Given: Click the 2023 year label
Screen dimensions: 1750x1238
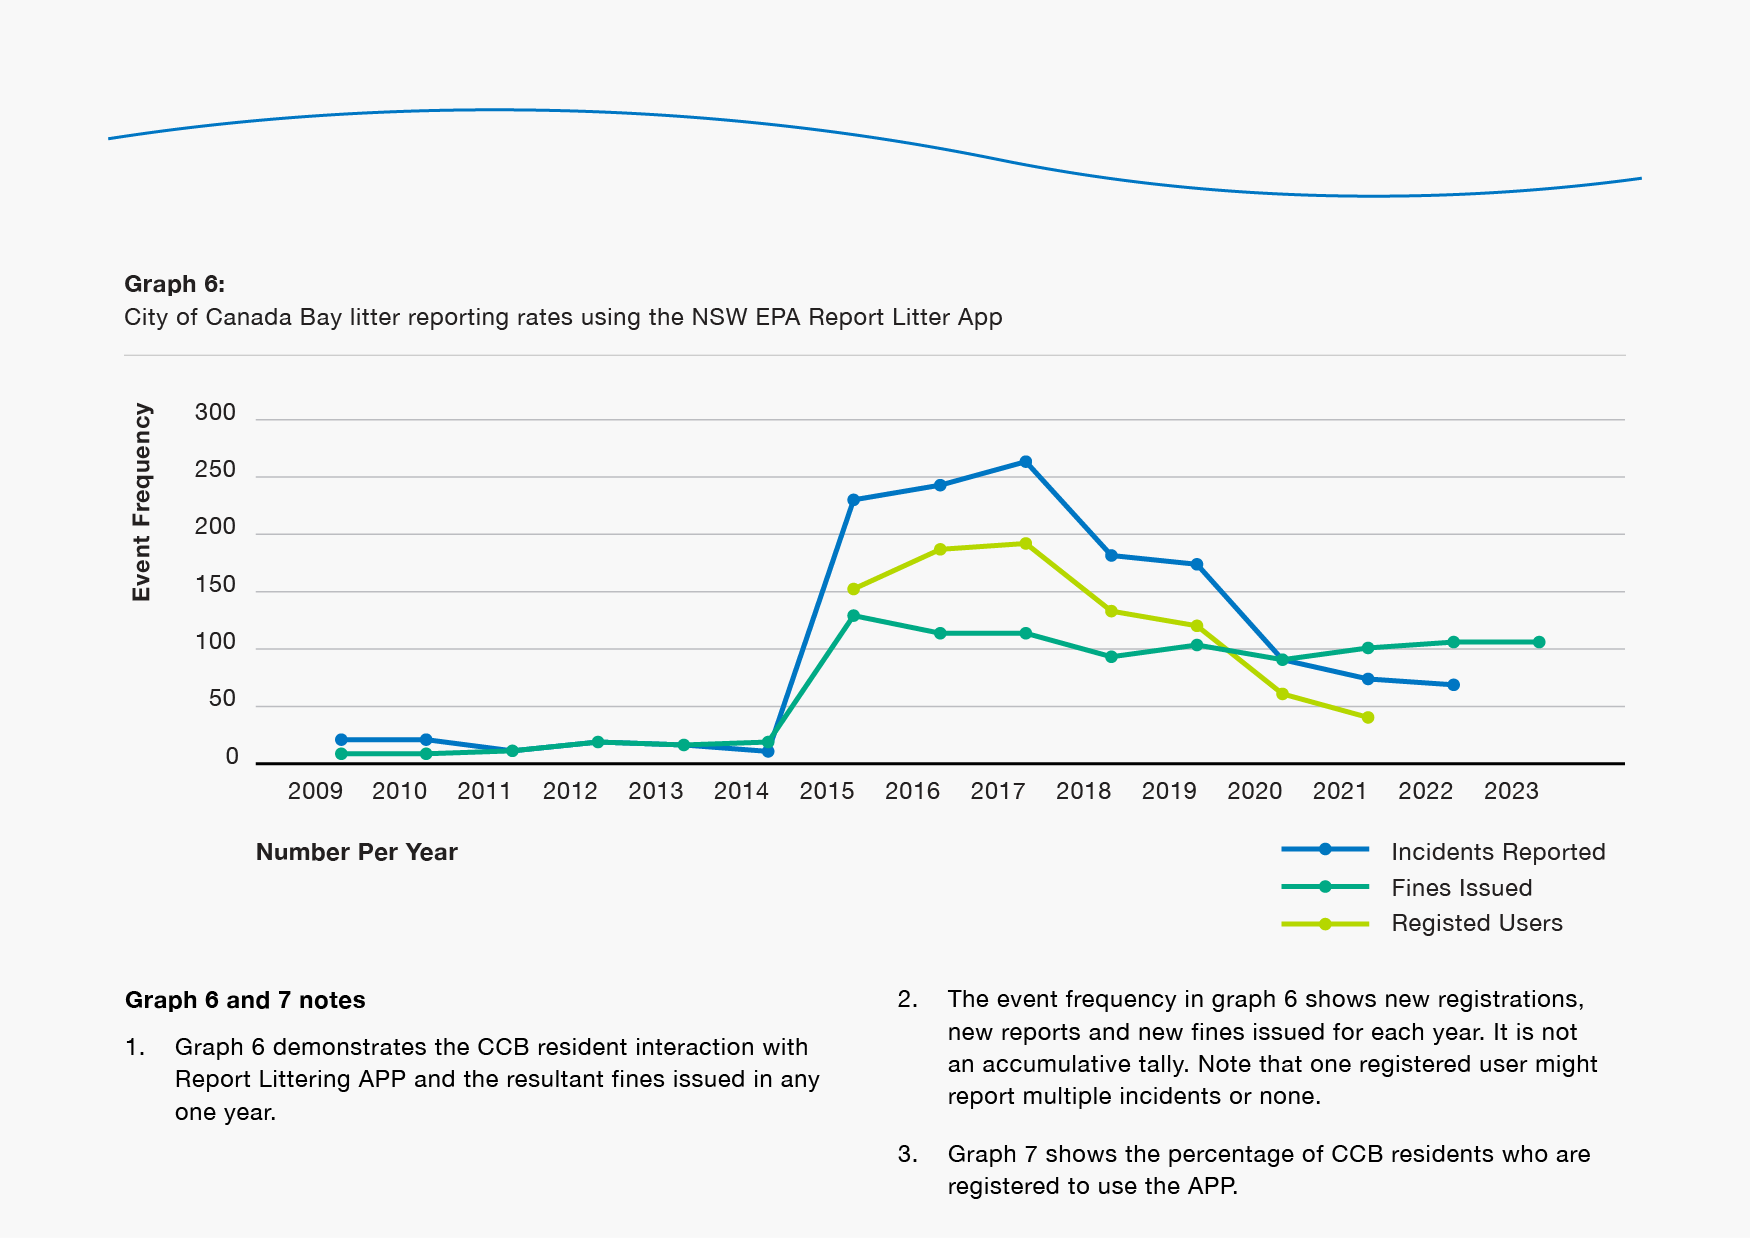Looking at the screenshot, I should 1511,791.
